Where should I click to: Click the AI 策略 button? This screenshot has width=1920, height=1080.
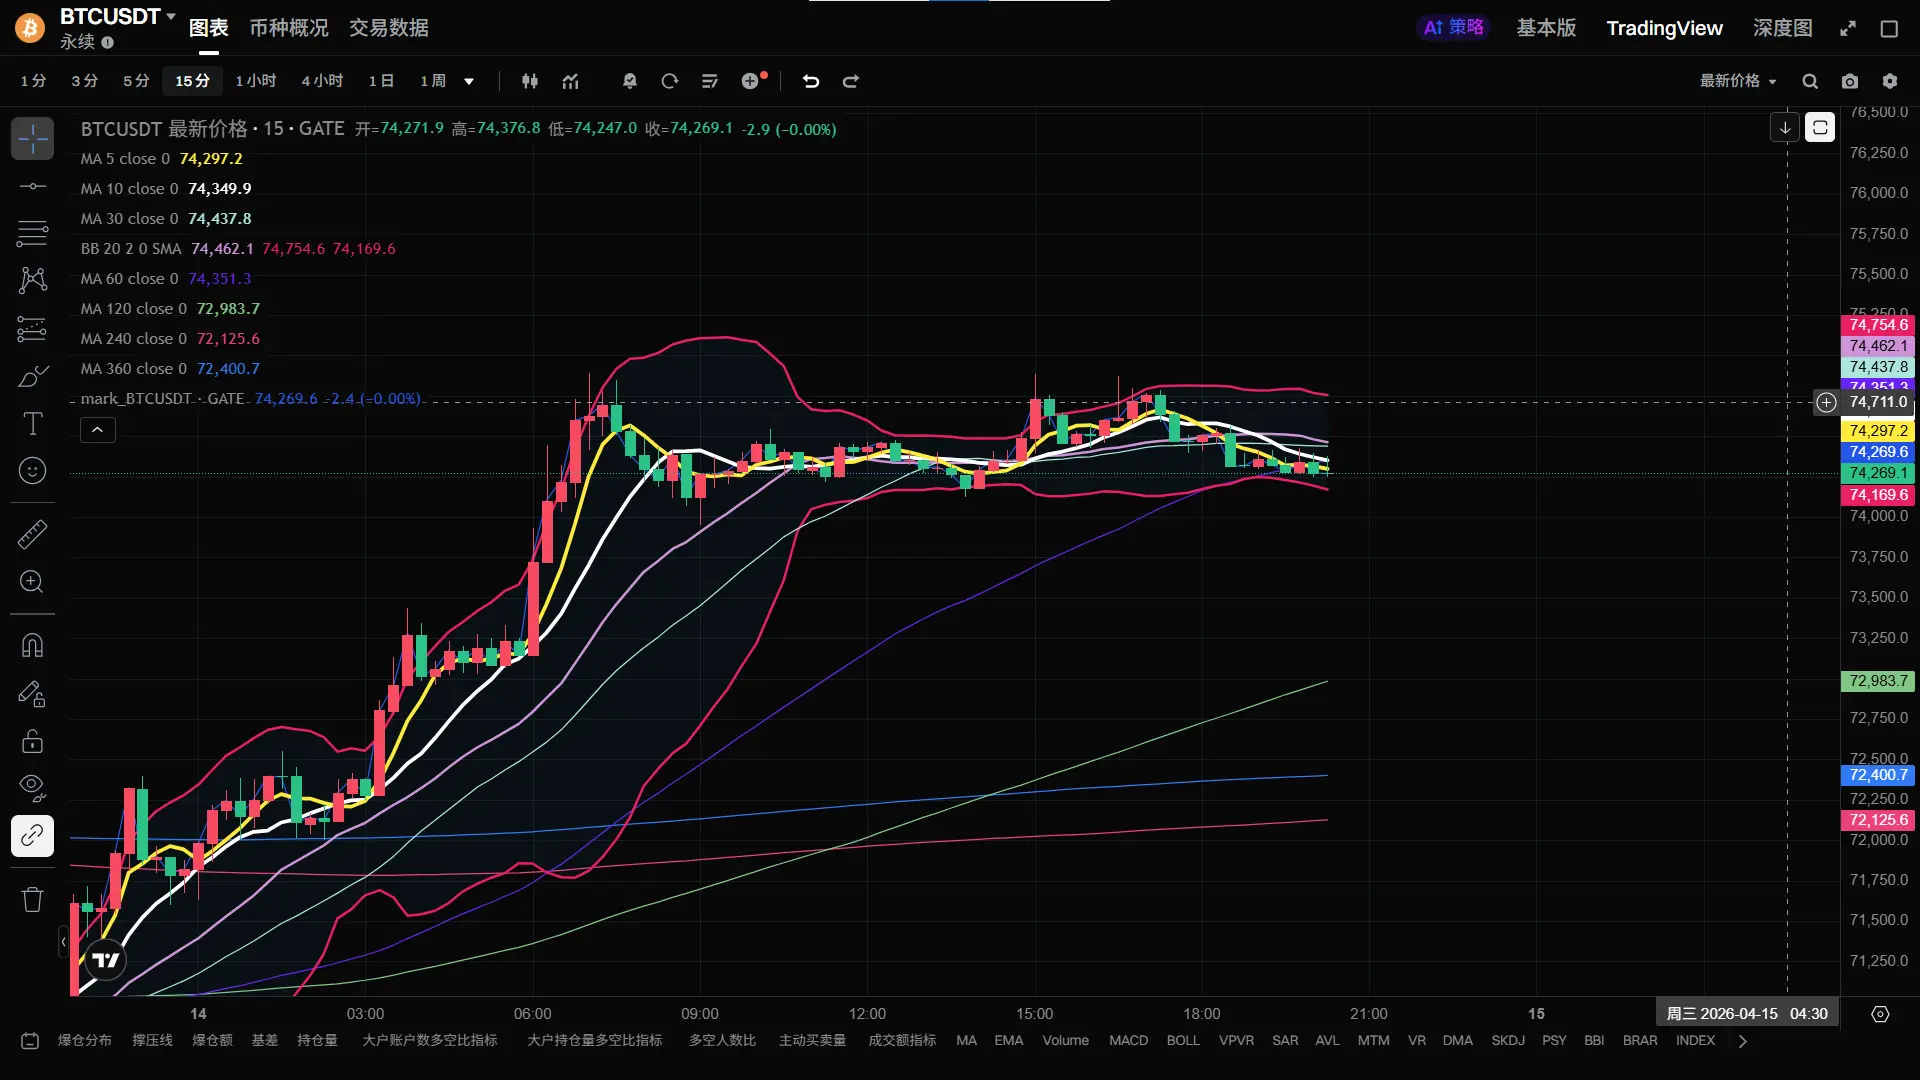[x=1453, y=28]
